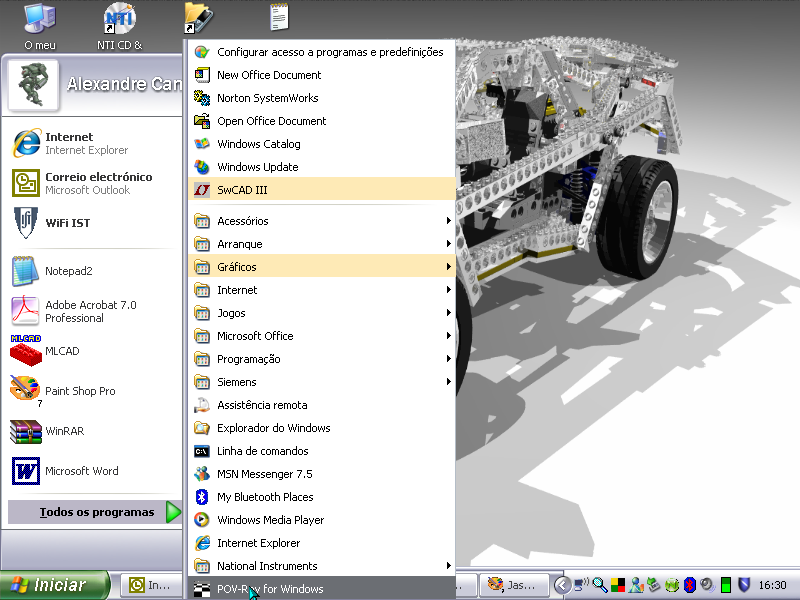Open NTI CD & desktop shortcut
800x600 pixels.
pyautogui.click(x=119, y=27)
